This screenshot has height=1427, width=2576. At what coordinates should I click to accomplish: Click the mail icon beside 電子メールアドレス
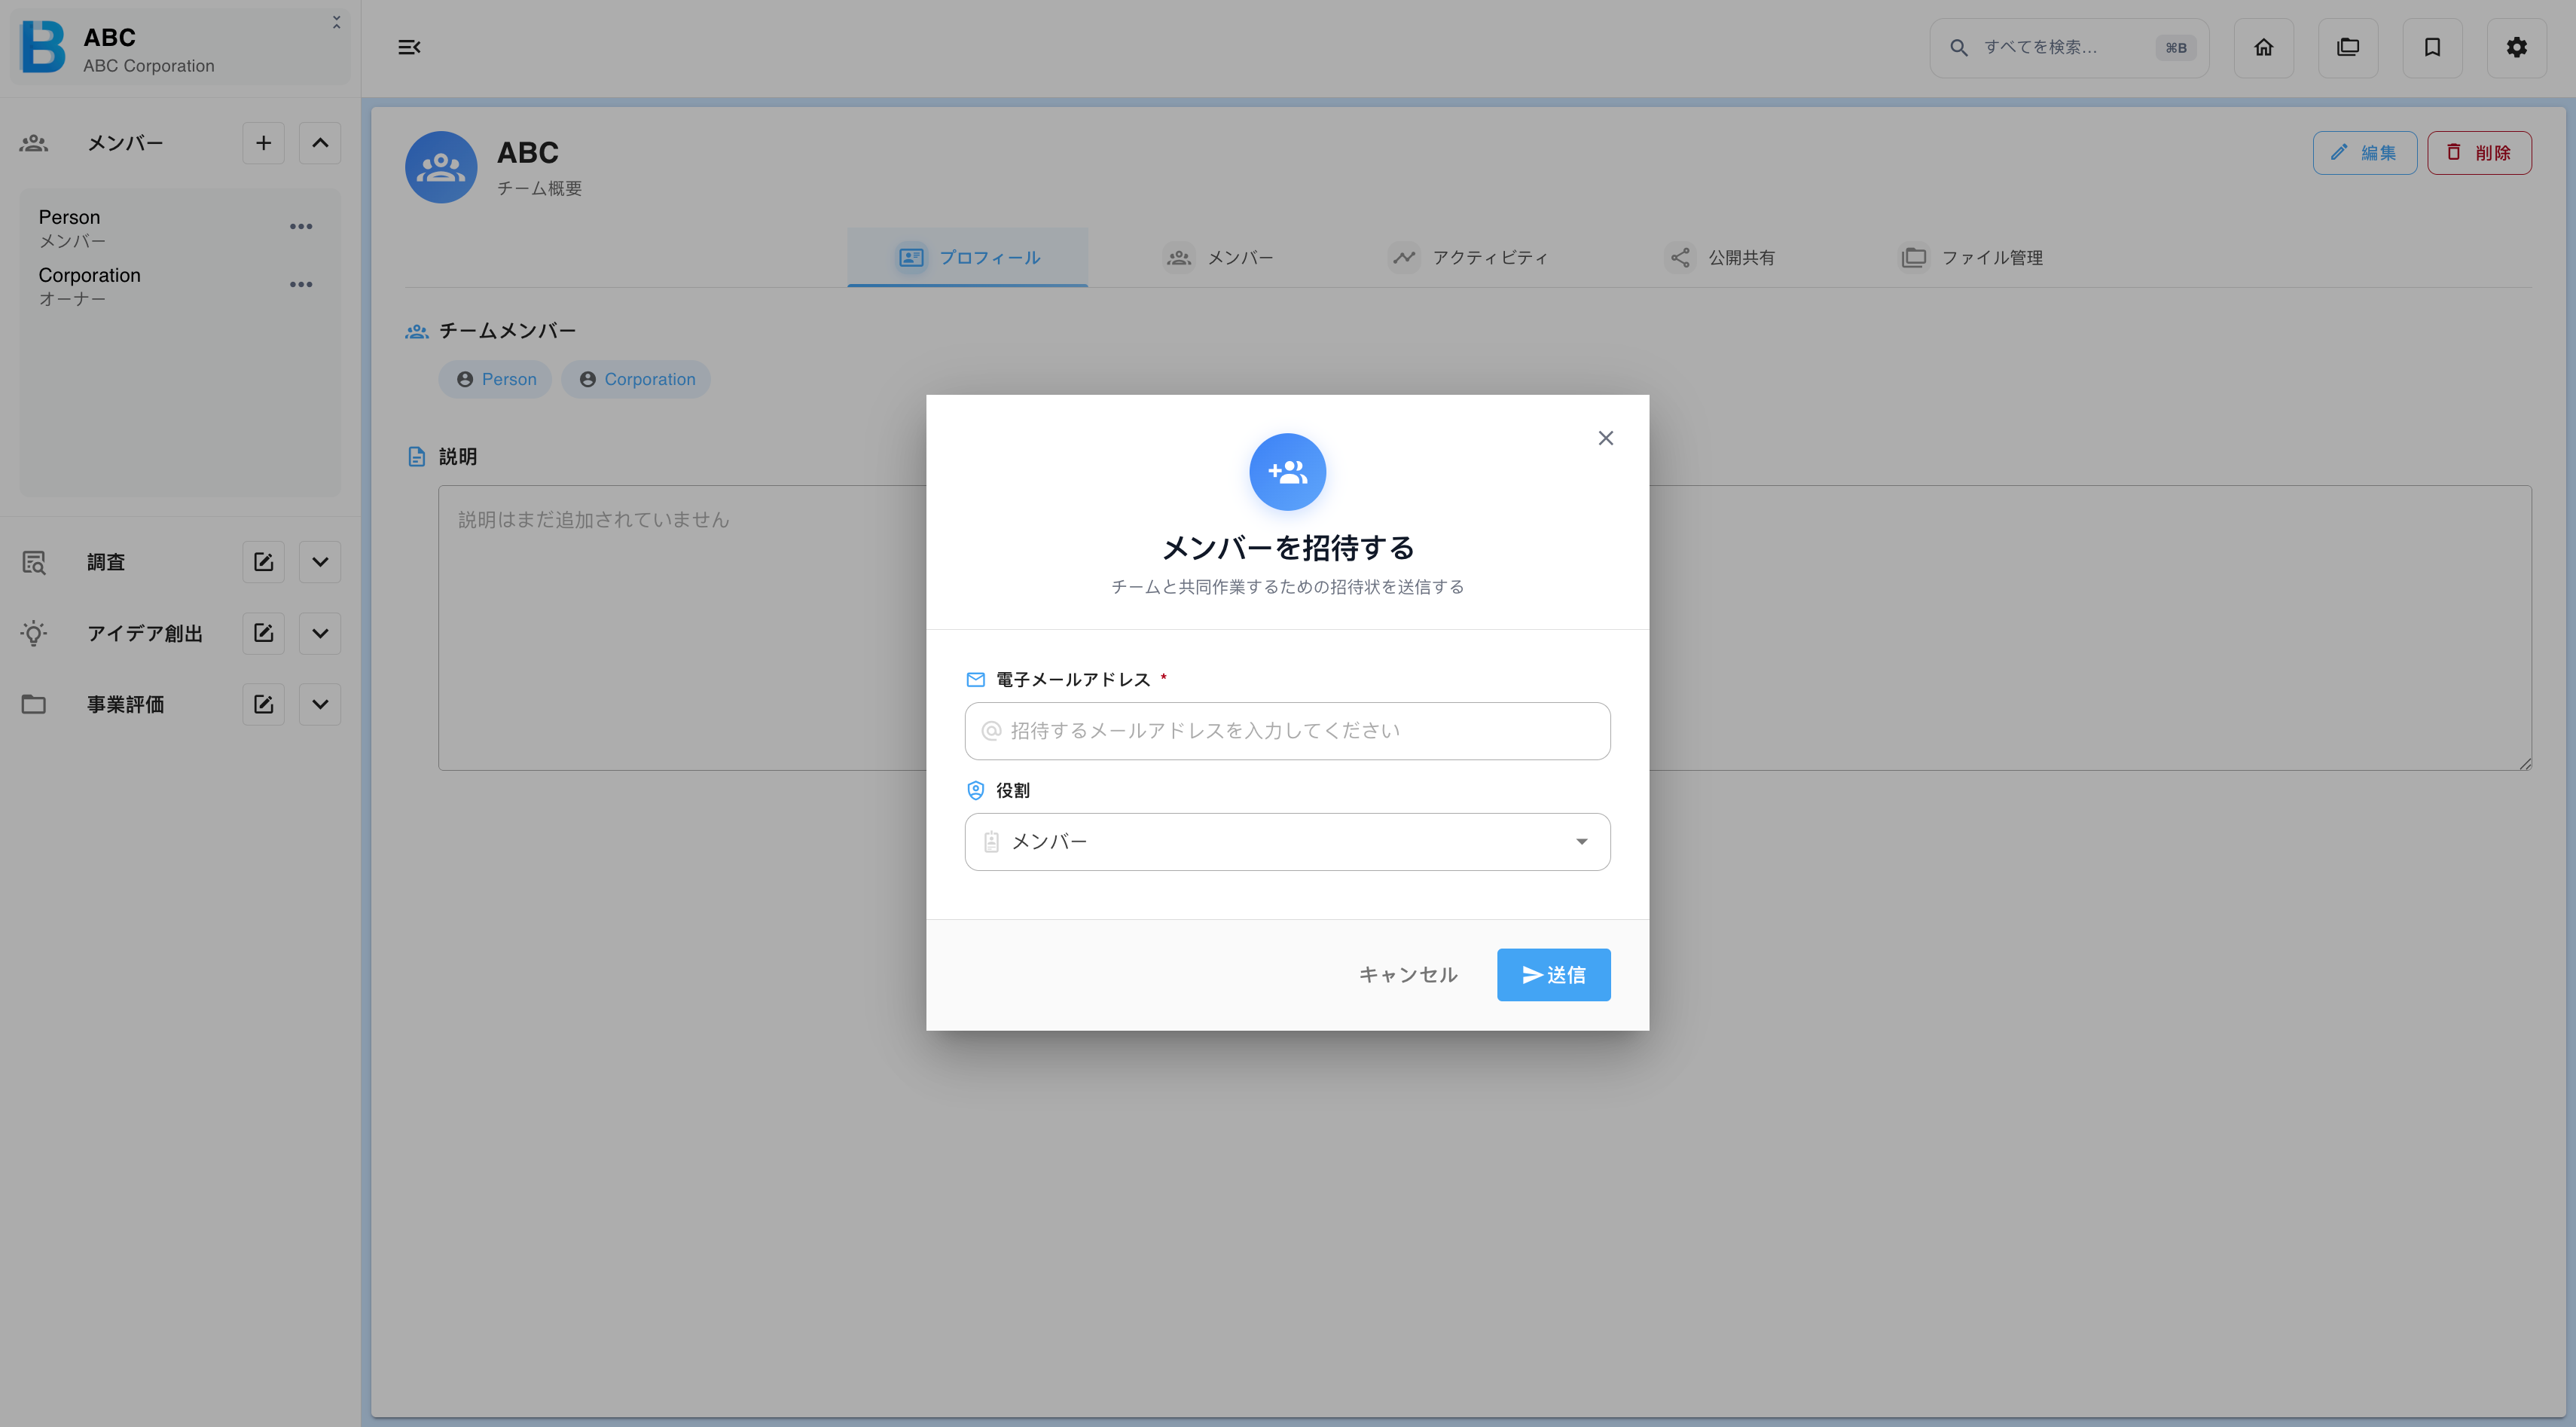click(975, 680)
